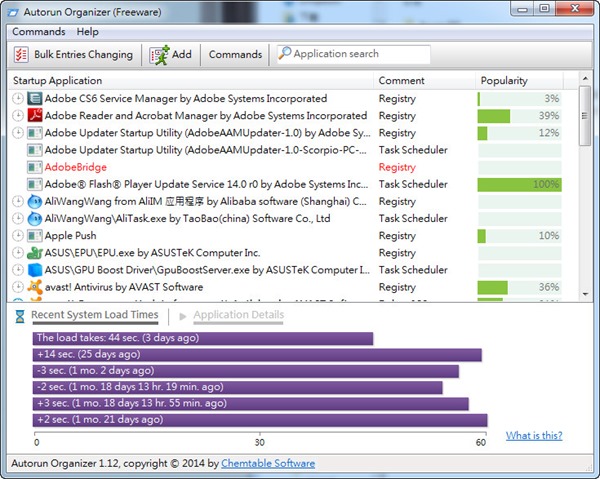Click the 3% popularity value for Adobe CS6
This screenshot has width=600, height=479.
(552, 99)
